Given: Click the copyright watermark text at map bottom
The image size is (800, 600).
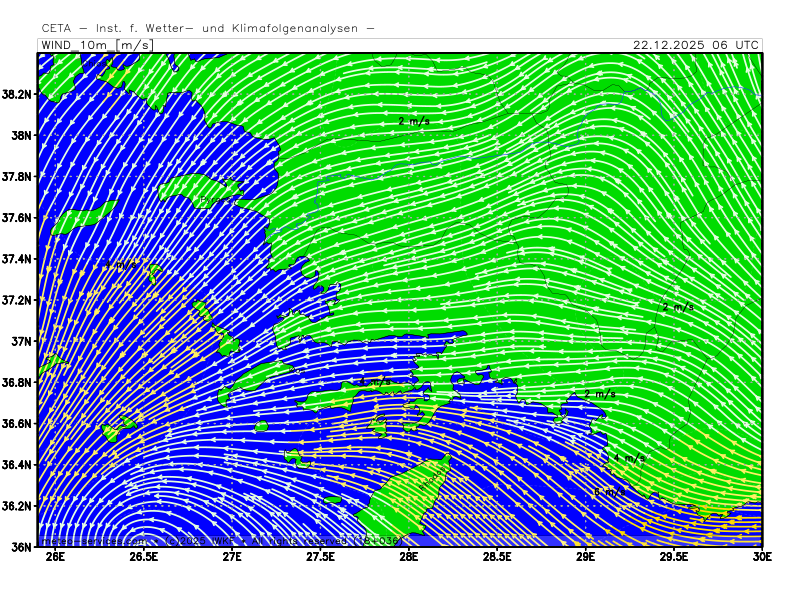Looking at the screenshot, I should coord(220,540).
